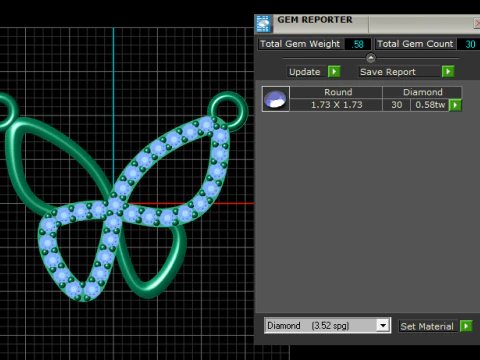Click the Diamond column header
This screenshot has height=360, width=480.
[423, 92]
